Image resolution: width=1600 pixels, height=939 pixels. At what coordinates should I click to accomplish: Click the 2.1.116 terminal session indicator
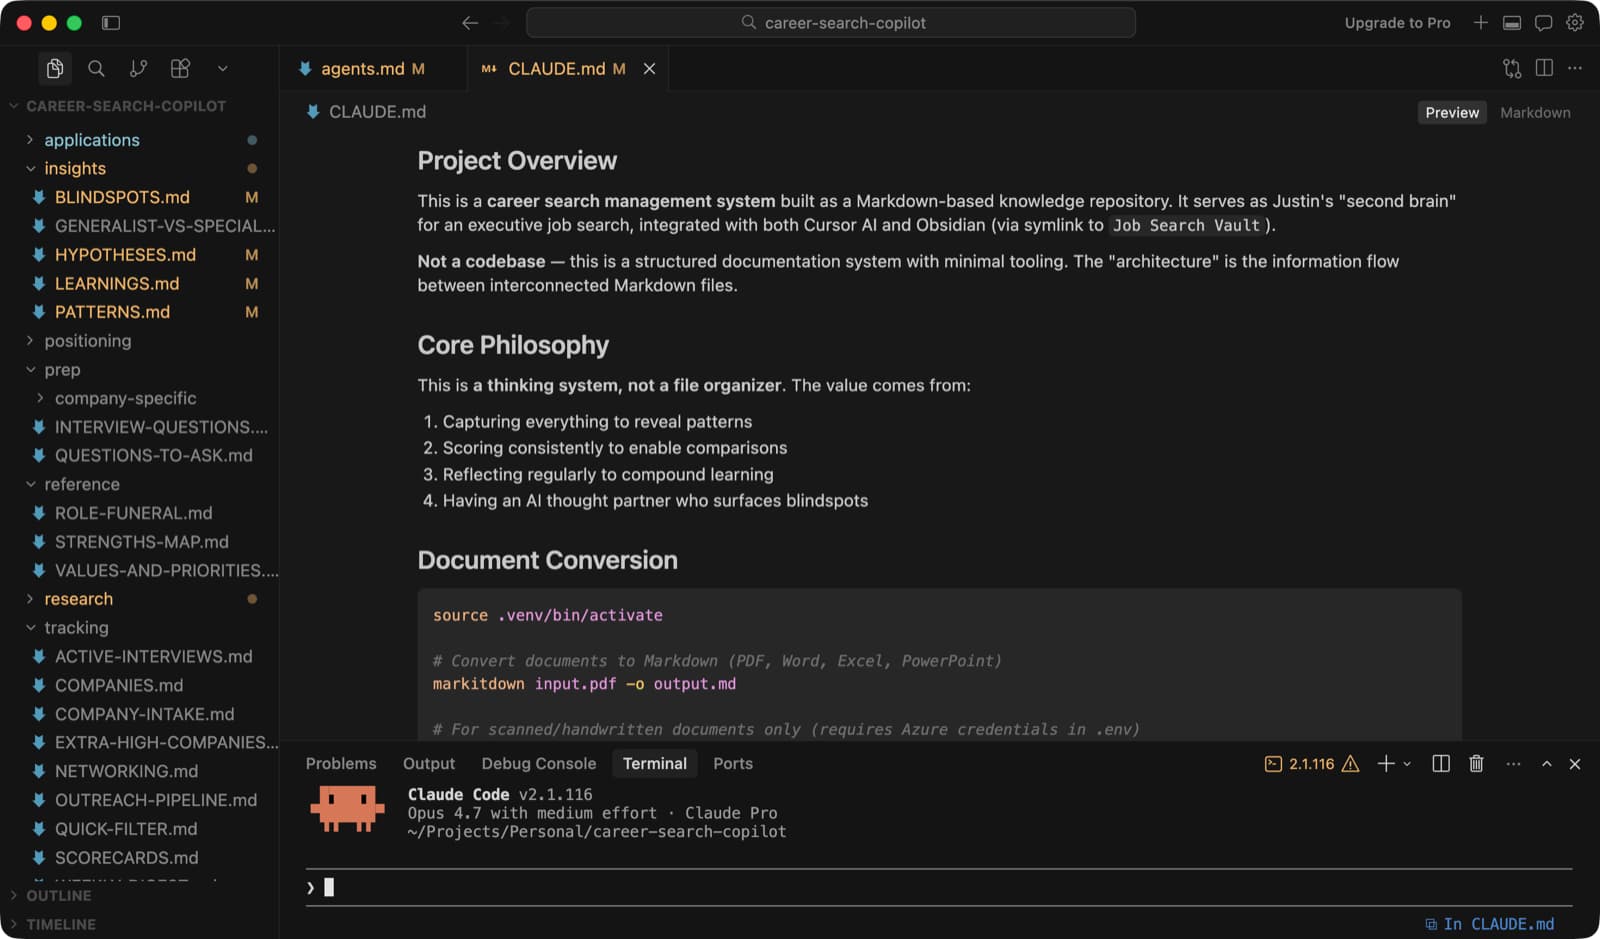click(x=1312, y=764)
